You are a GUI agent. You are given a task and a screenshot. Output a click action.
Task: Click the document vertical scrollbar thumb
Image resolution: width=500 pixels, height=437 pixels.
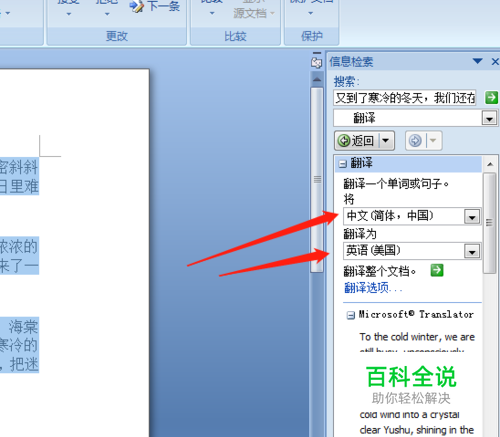(x=317, y=180)
